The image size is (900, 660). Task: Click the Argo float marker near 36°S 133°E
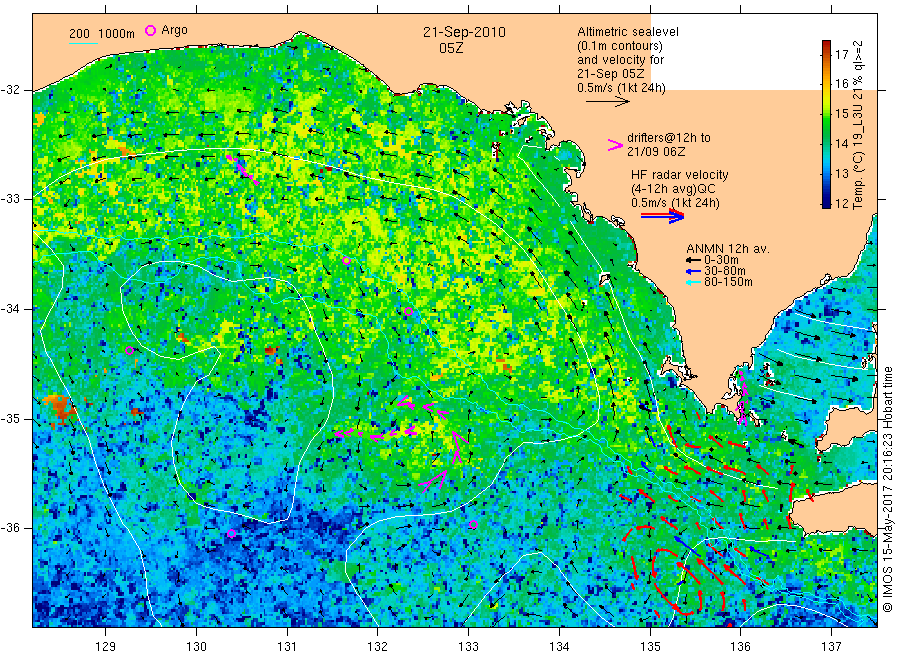coord(474,525)
